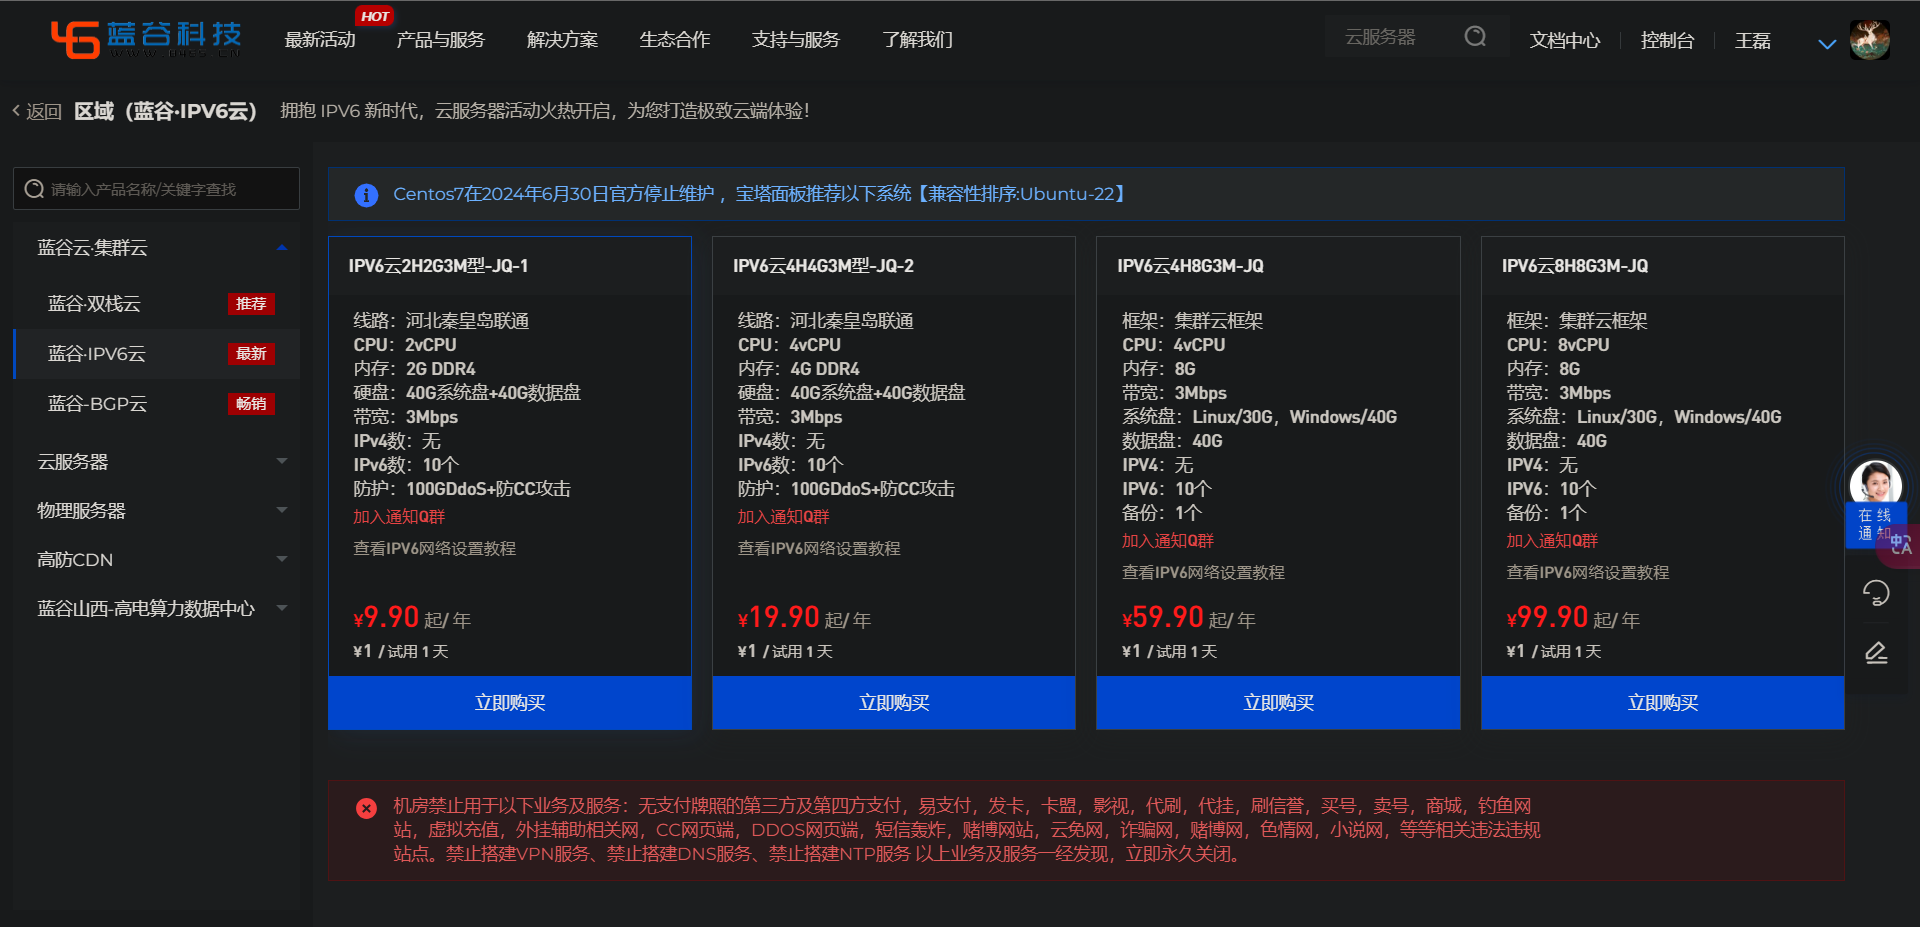
Task: Select 蓝谷-BGP云 in sidebar
Action: (x=157, y=404)
